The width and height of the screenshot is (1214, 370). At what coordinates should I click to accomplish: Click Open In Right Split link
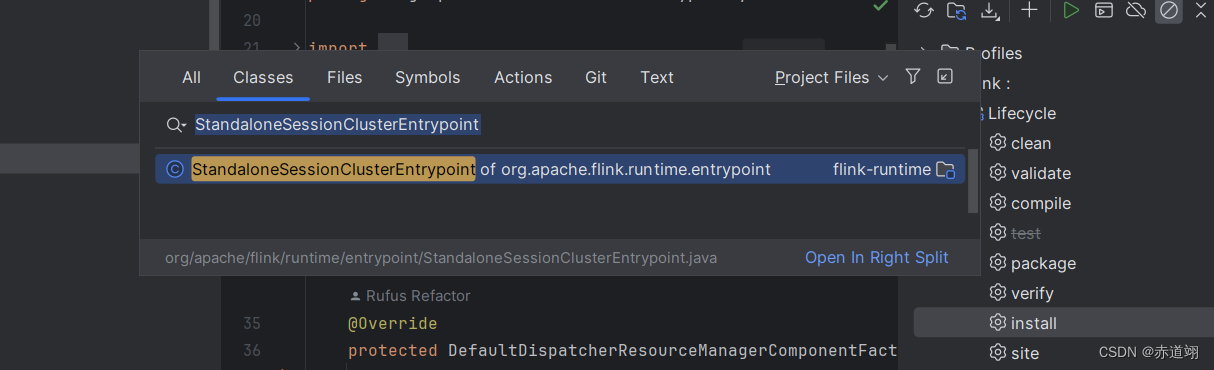coord(877,257)
